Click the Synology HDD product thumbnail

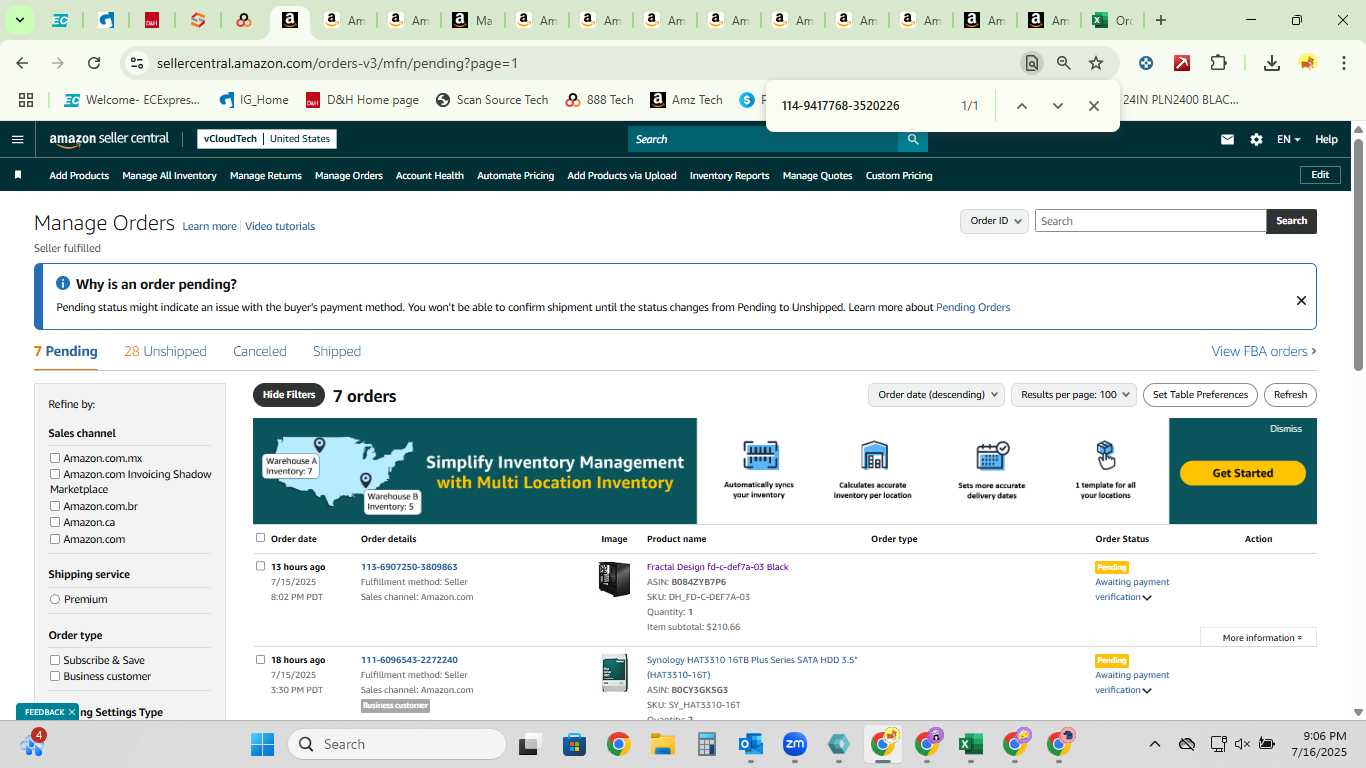[614, 673]
